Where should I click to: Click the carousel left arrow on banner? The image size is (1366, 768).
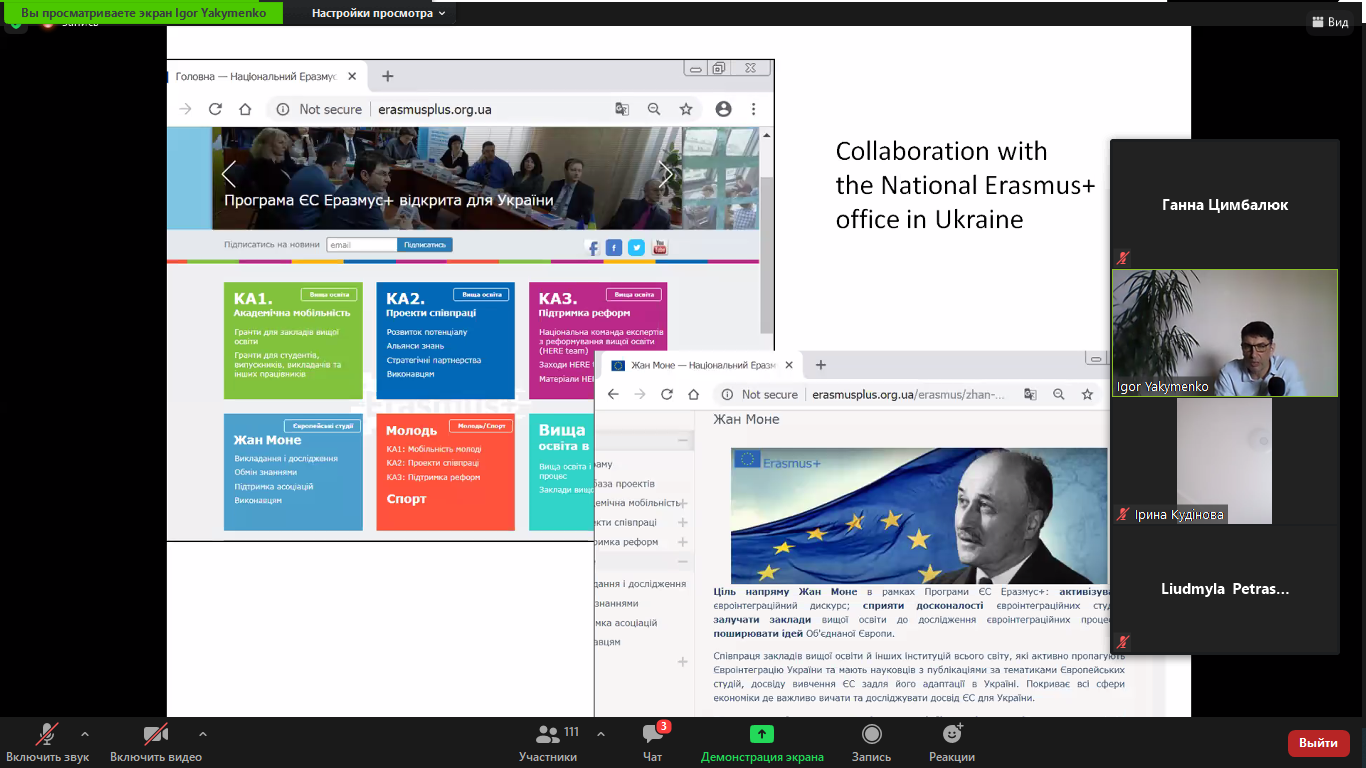click(x=229, y=174)
